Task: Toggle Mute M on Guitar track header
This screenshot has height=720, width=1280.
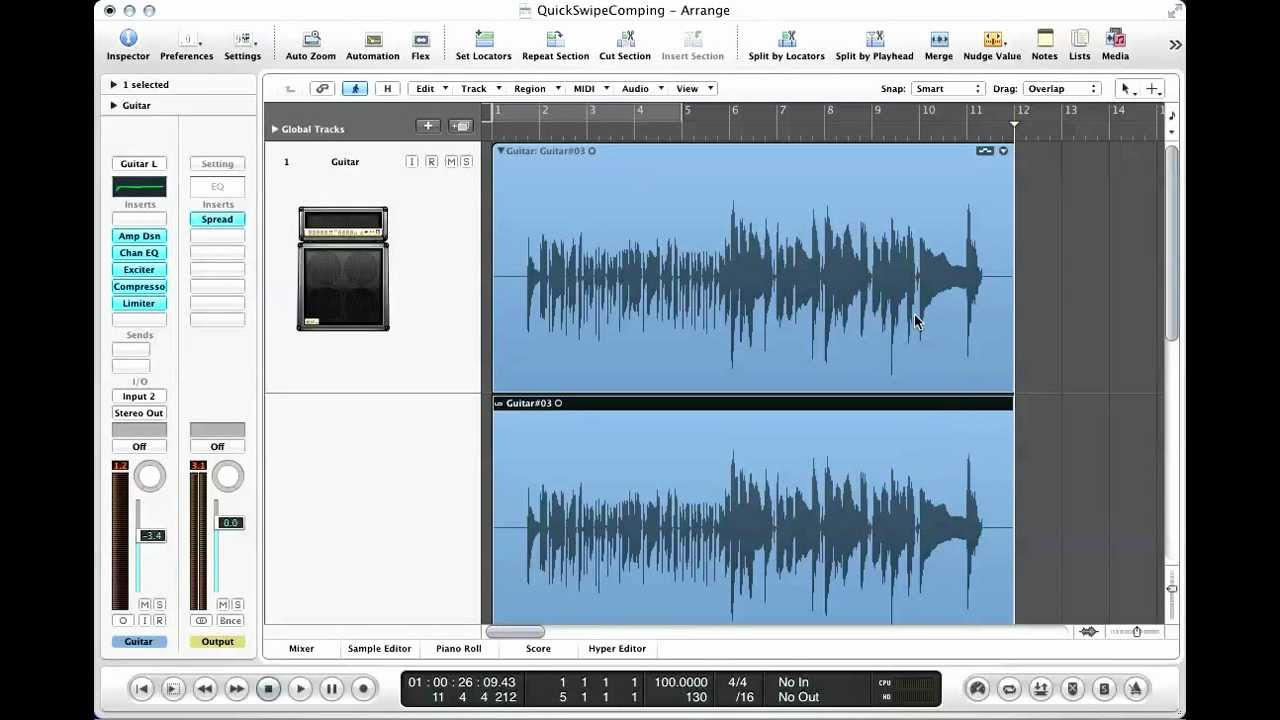Action: point(451,162)
